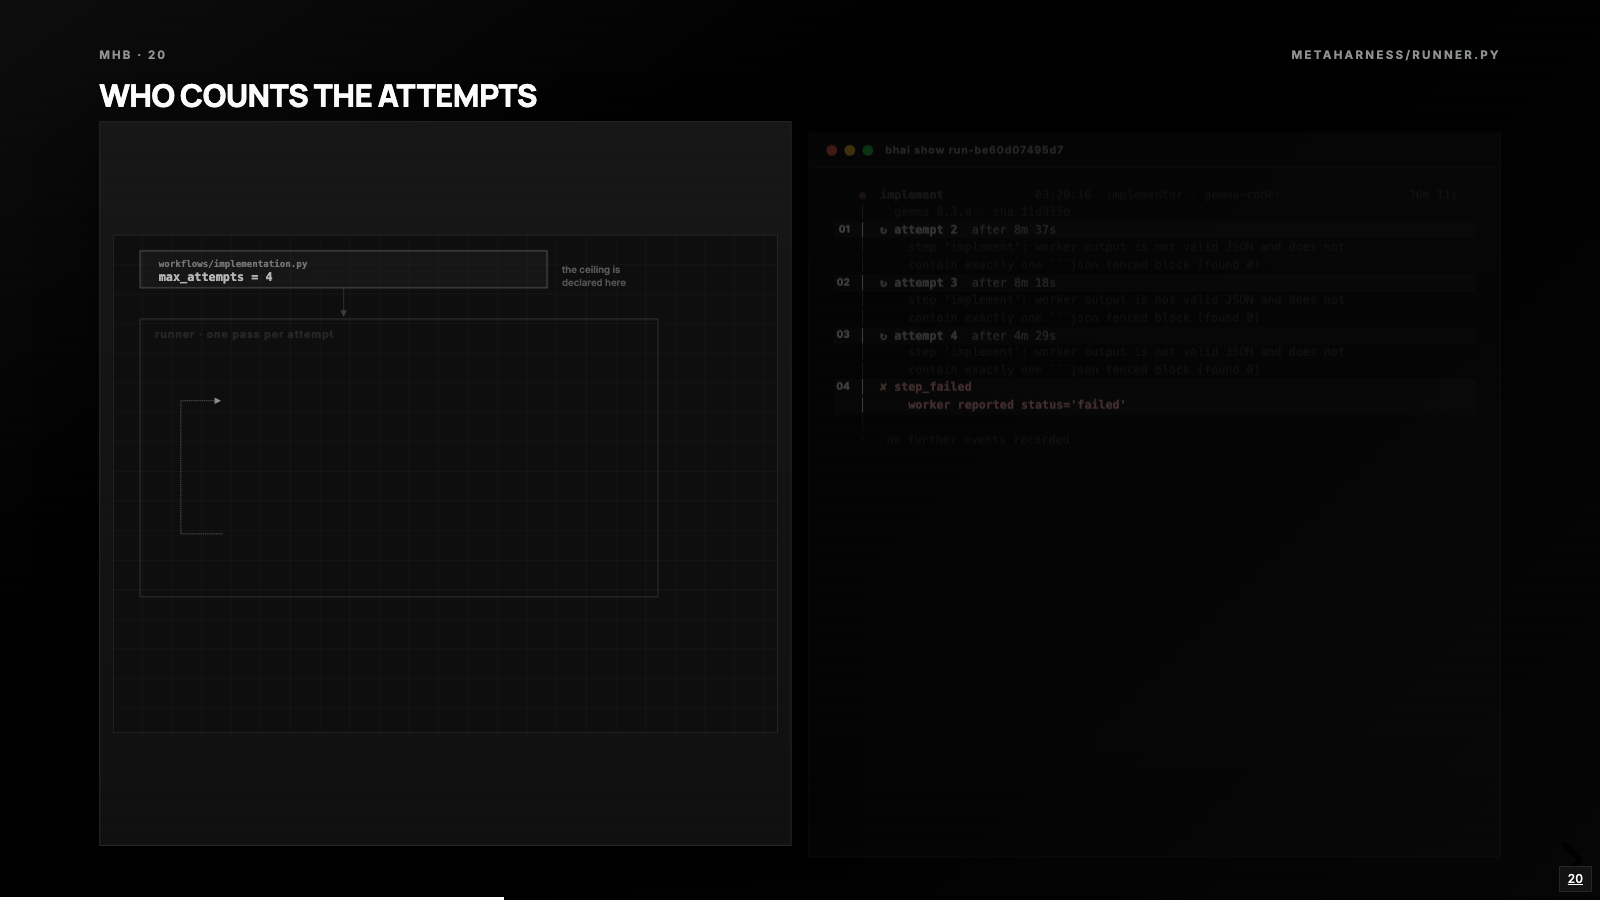Click the JSON error message under attempt 3
1600x900 pixels.
[x=1126, y=309]
